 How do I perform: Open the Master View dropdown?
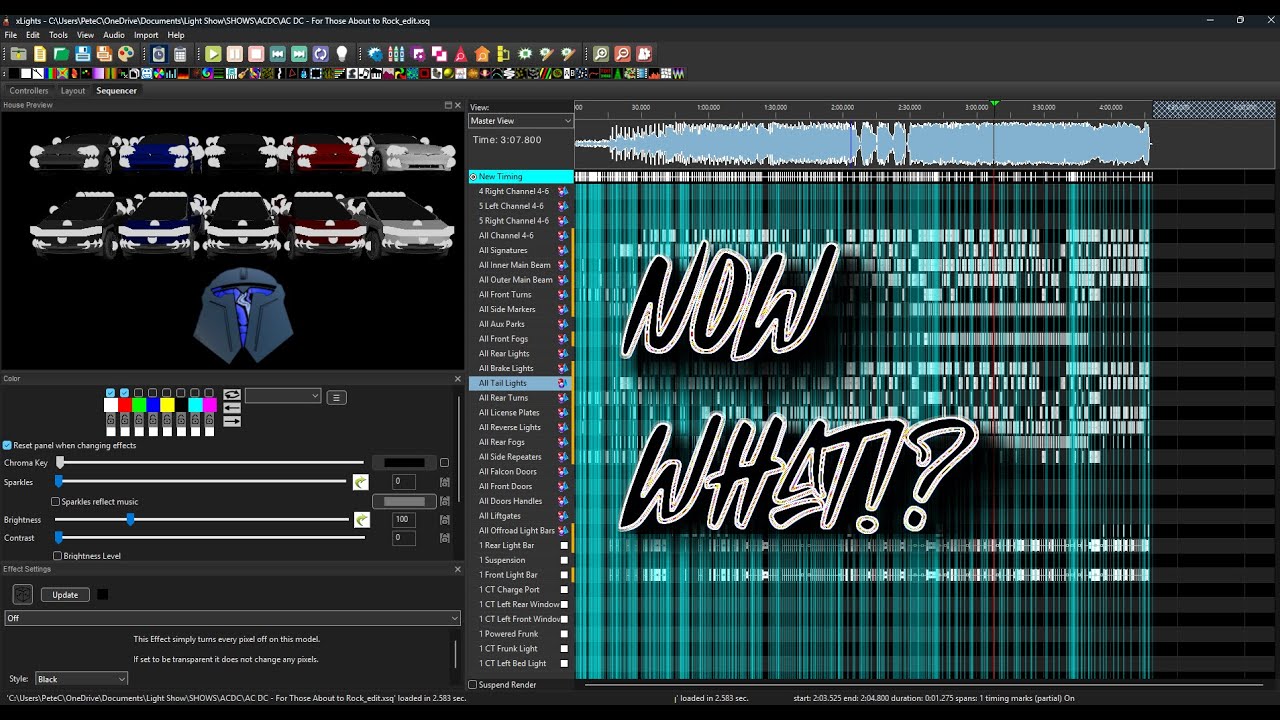coord(520,121)
